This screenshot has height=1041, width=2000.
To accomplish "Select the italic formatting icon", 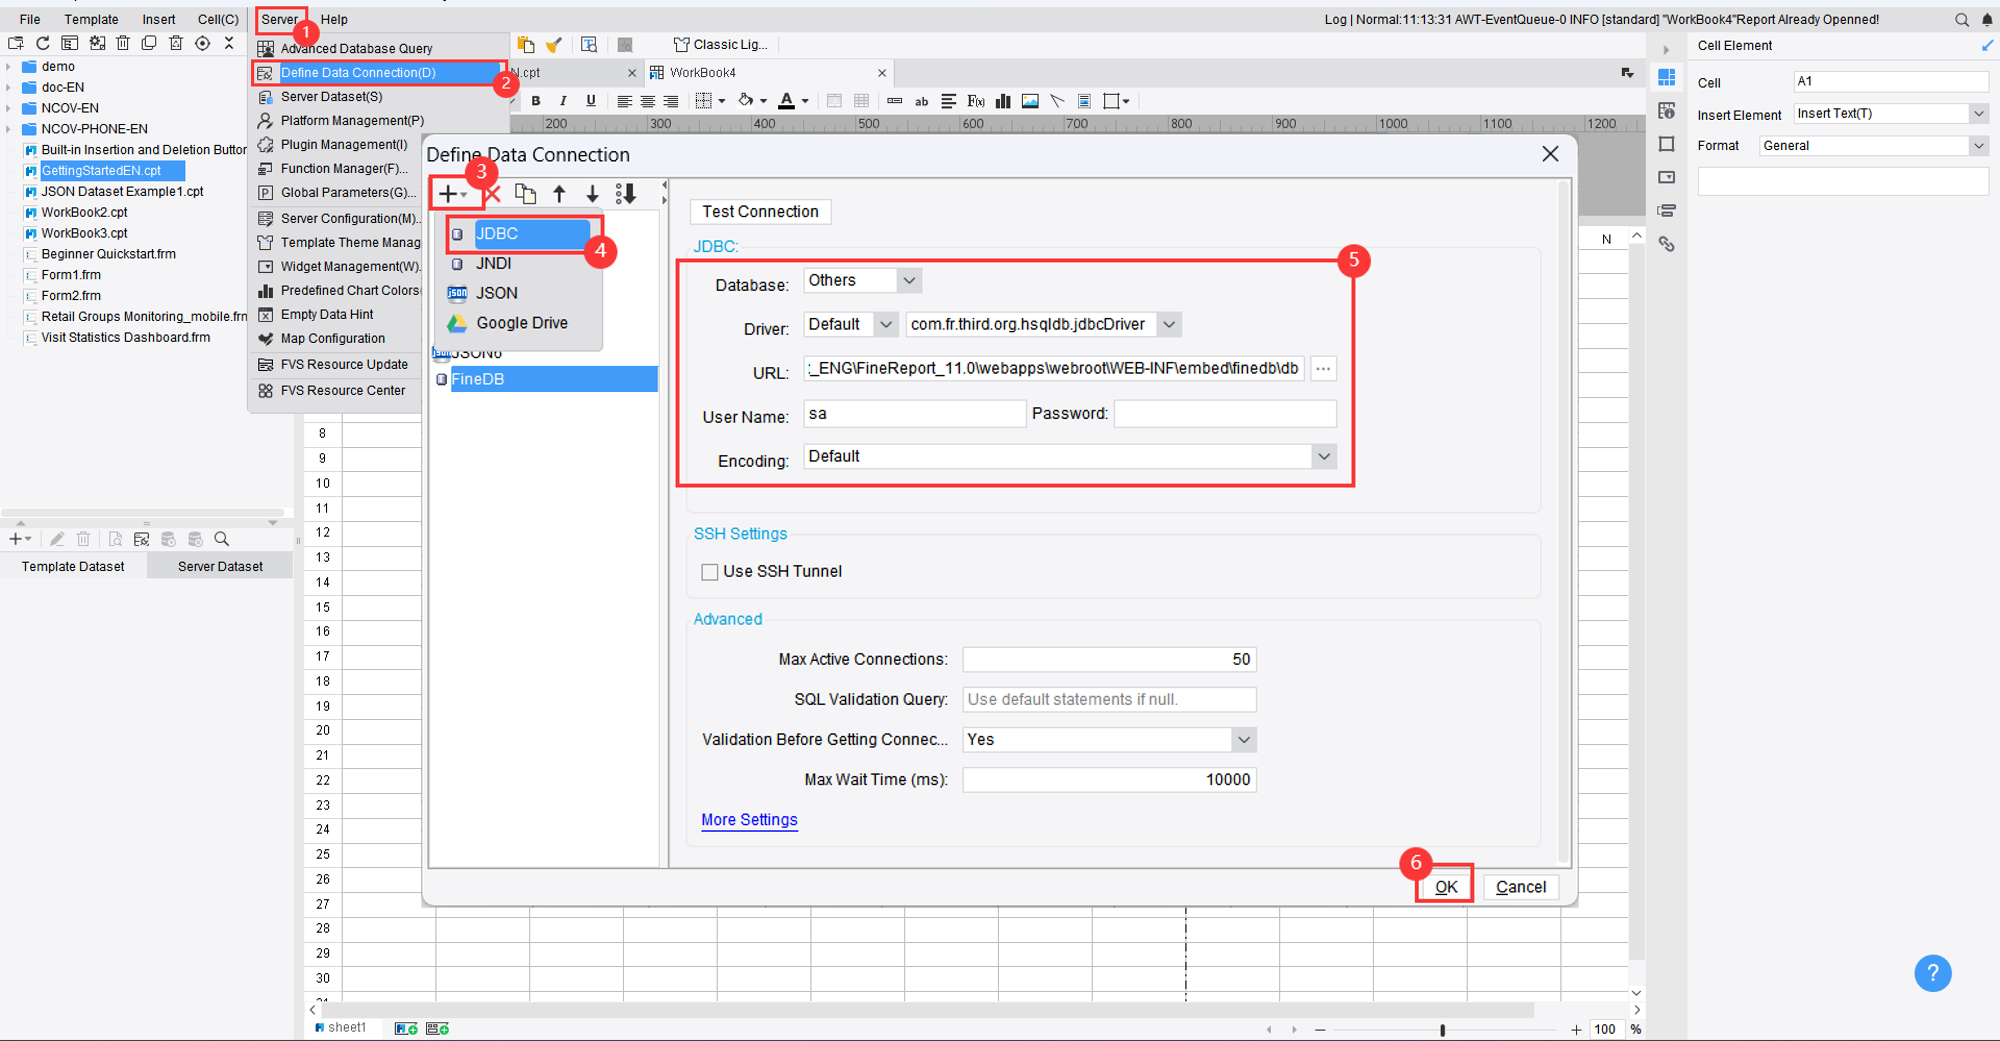I will [563, 100].
